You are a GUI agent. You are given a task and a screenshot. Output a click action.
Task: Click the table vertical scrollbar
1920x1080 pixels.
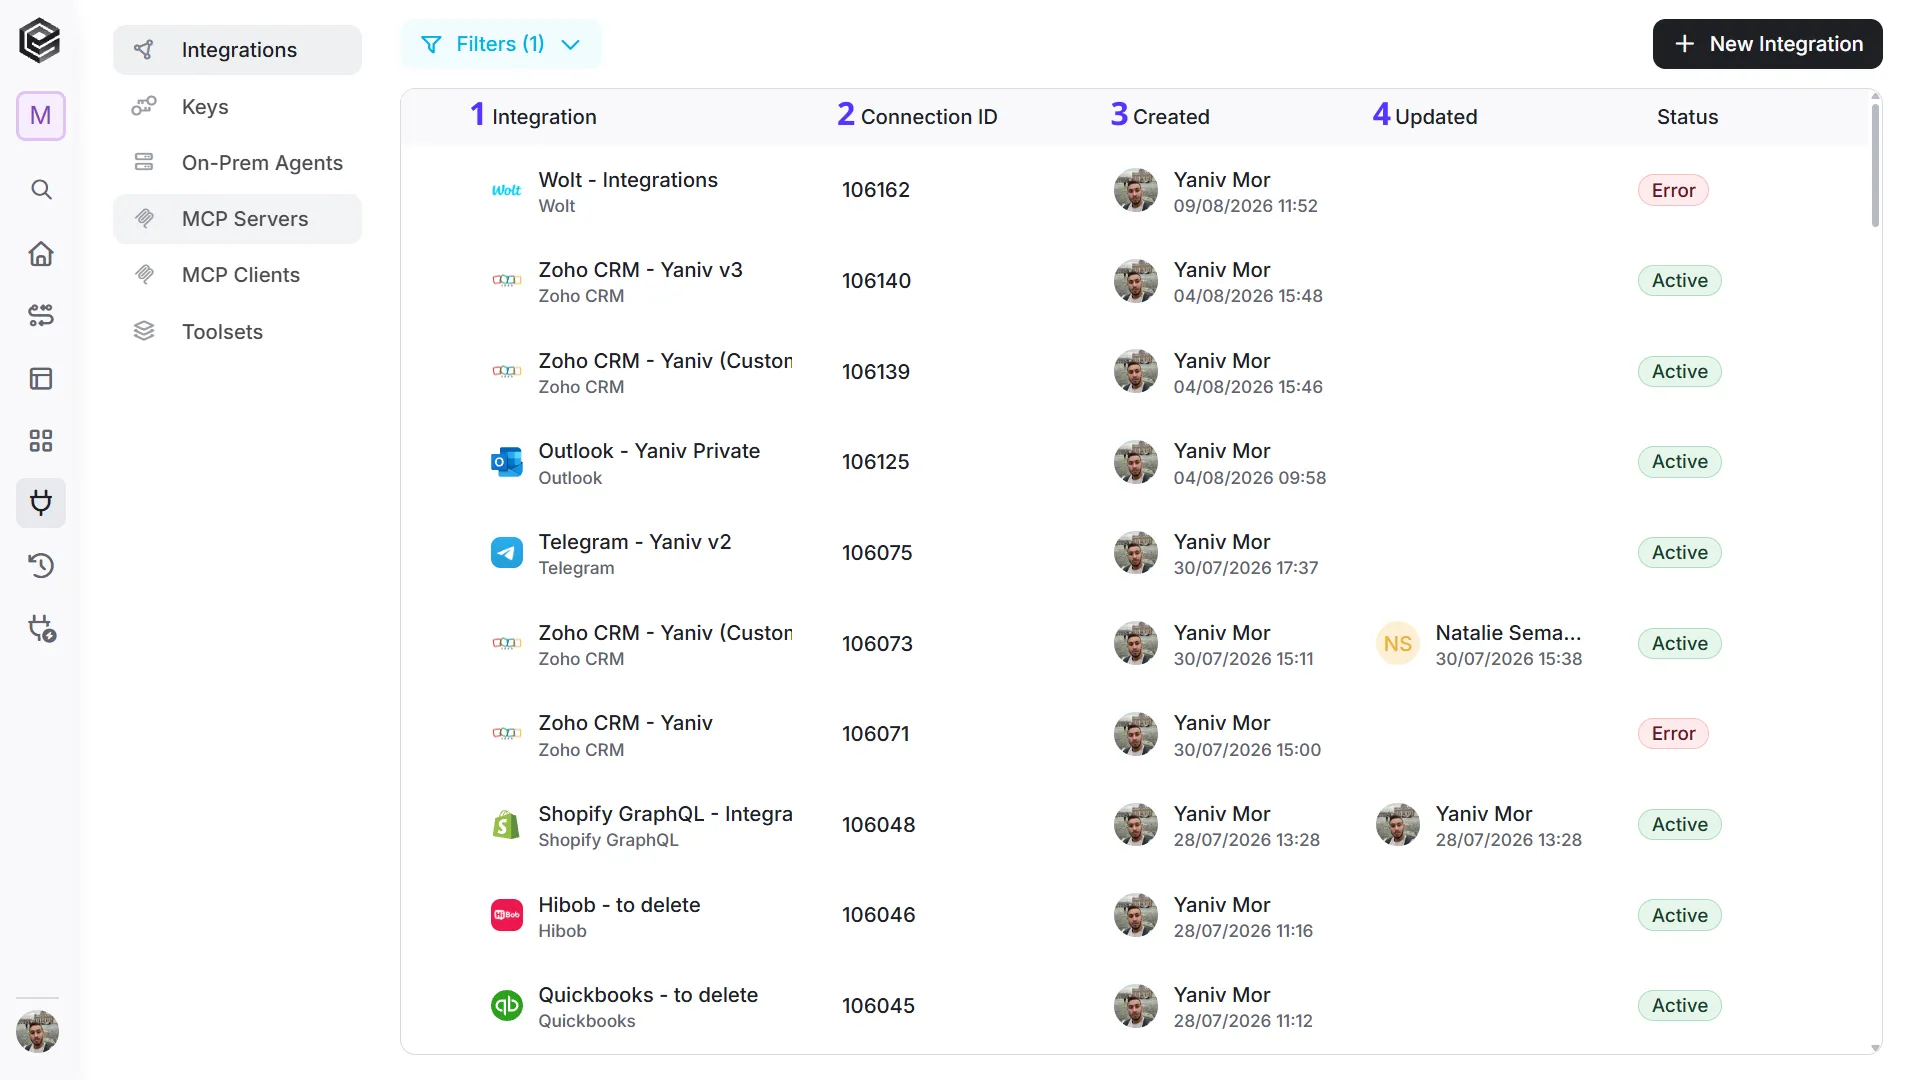pos(1875,165)
